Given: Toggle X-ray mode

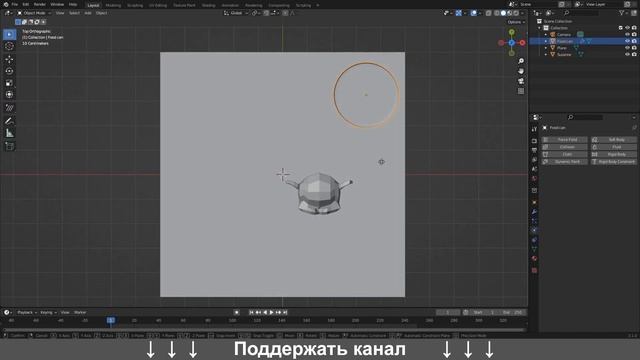Looking at the screenshot, I should 488,13.
